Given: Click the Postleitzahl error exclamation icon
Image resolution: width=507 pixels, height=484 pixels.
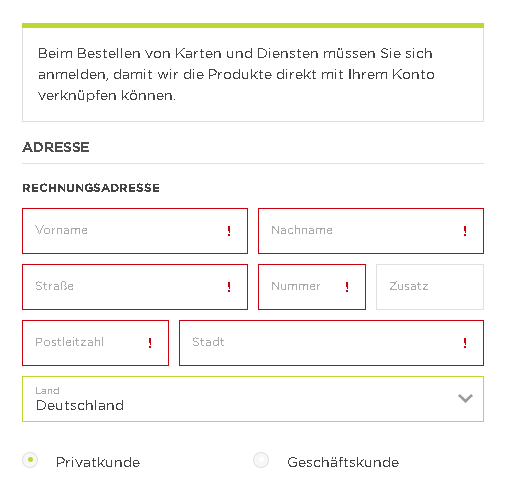Looking at the screenshot, I should (x=150, y=343).
